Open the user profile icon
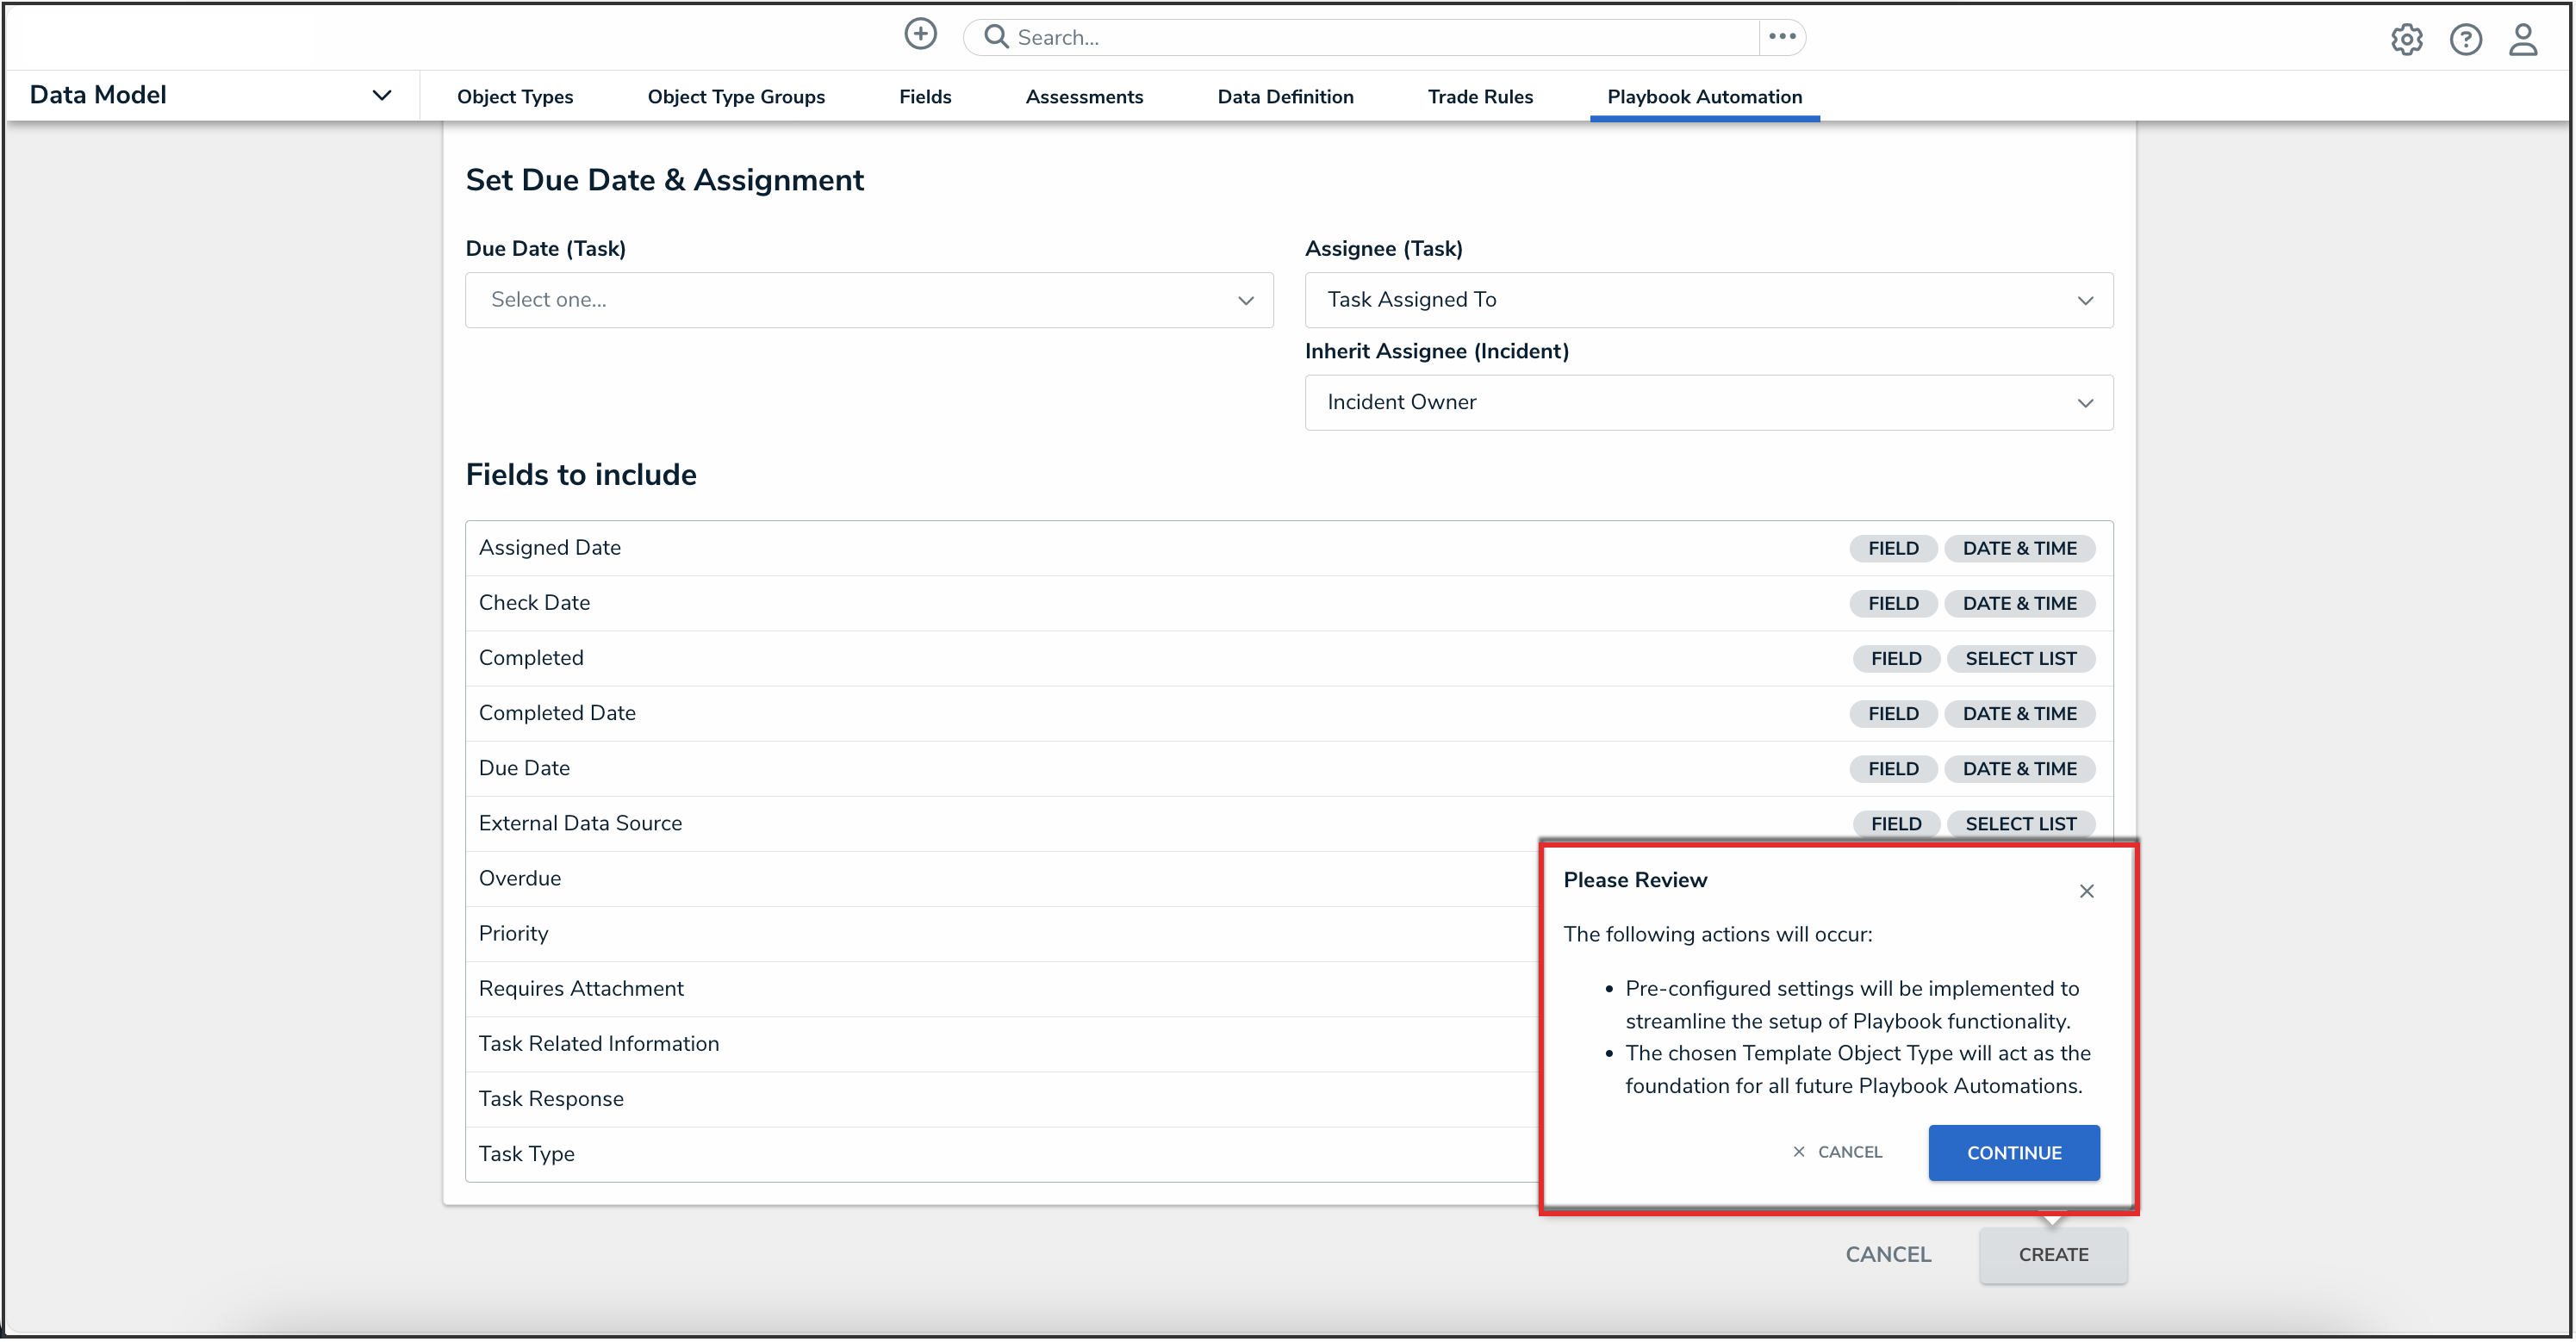This screenshot has width=2576, height=1342. 2523,39
